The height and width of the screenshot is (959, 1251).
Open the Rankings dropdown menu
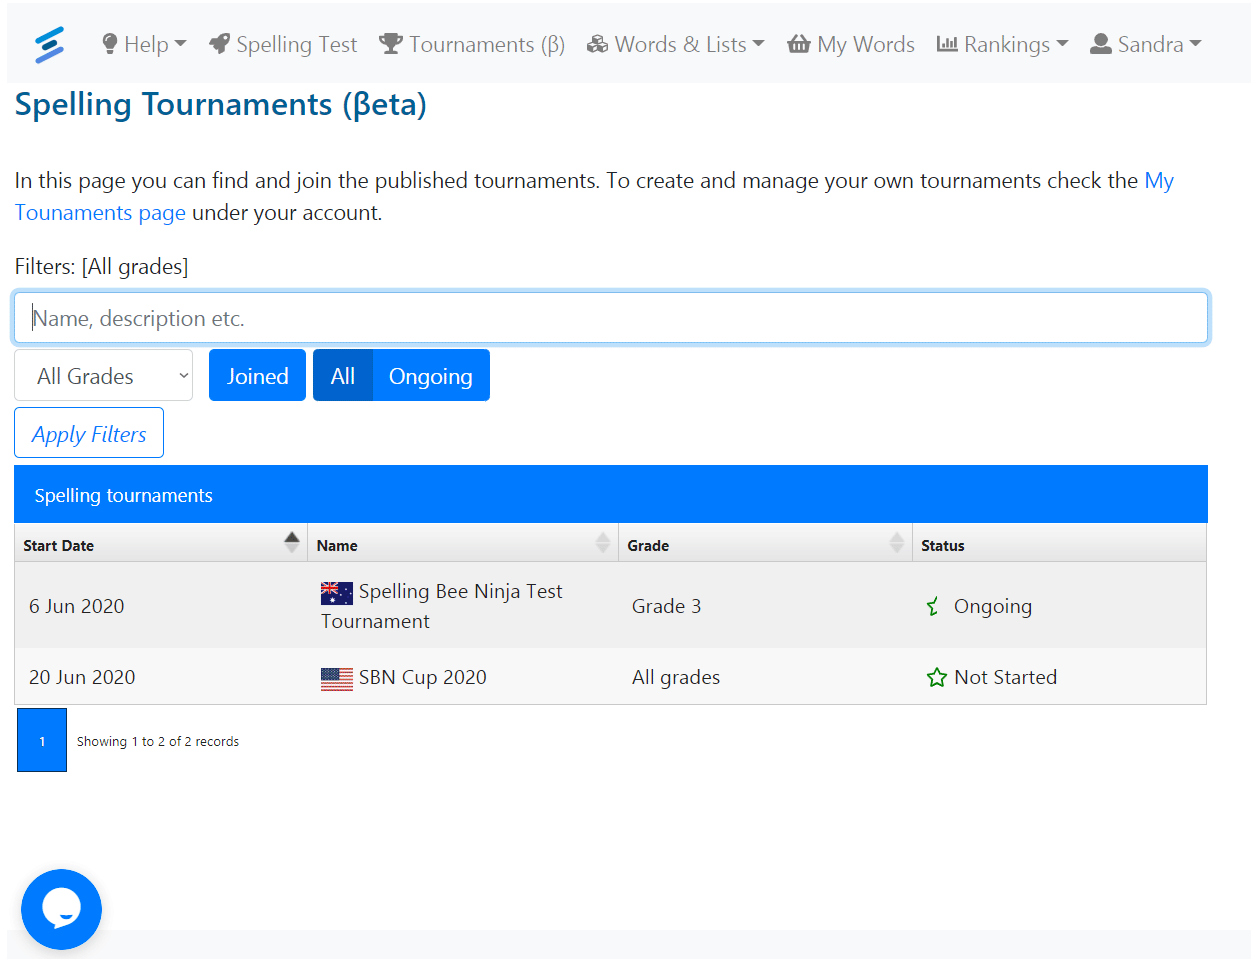coord(1002,45)
